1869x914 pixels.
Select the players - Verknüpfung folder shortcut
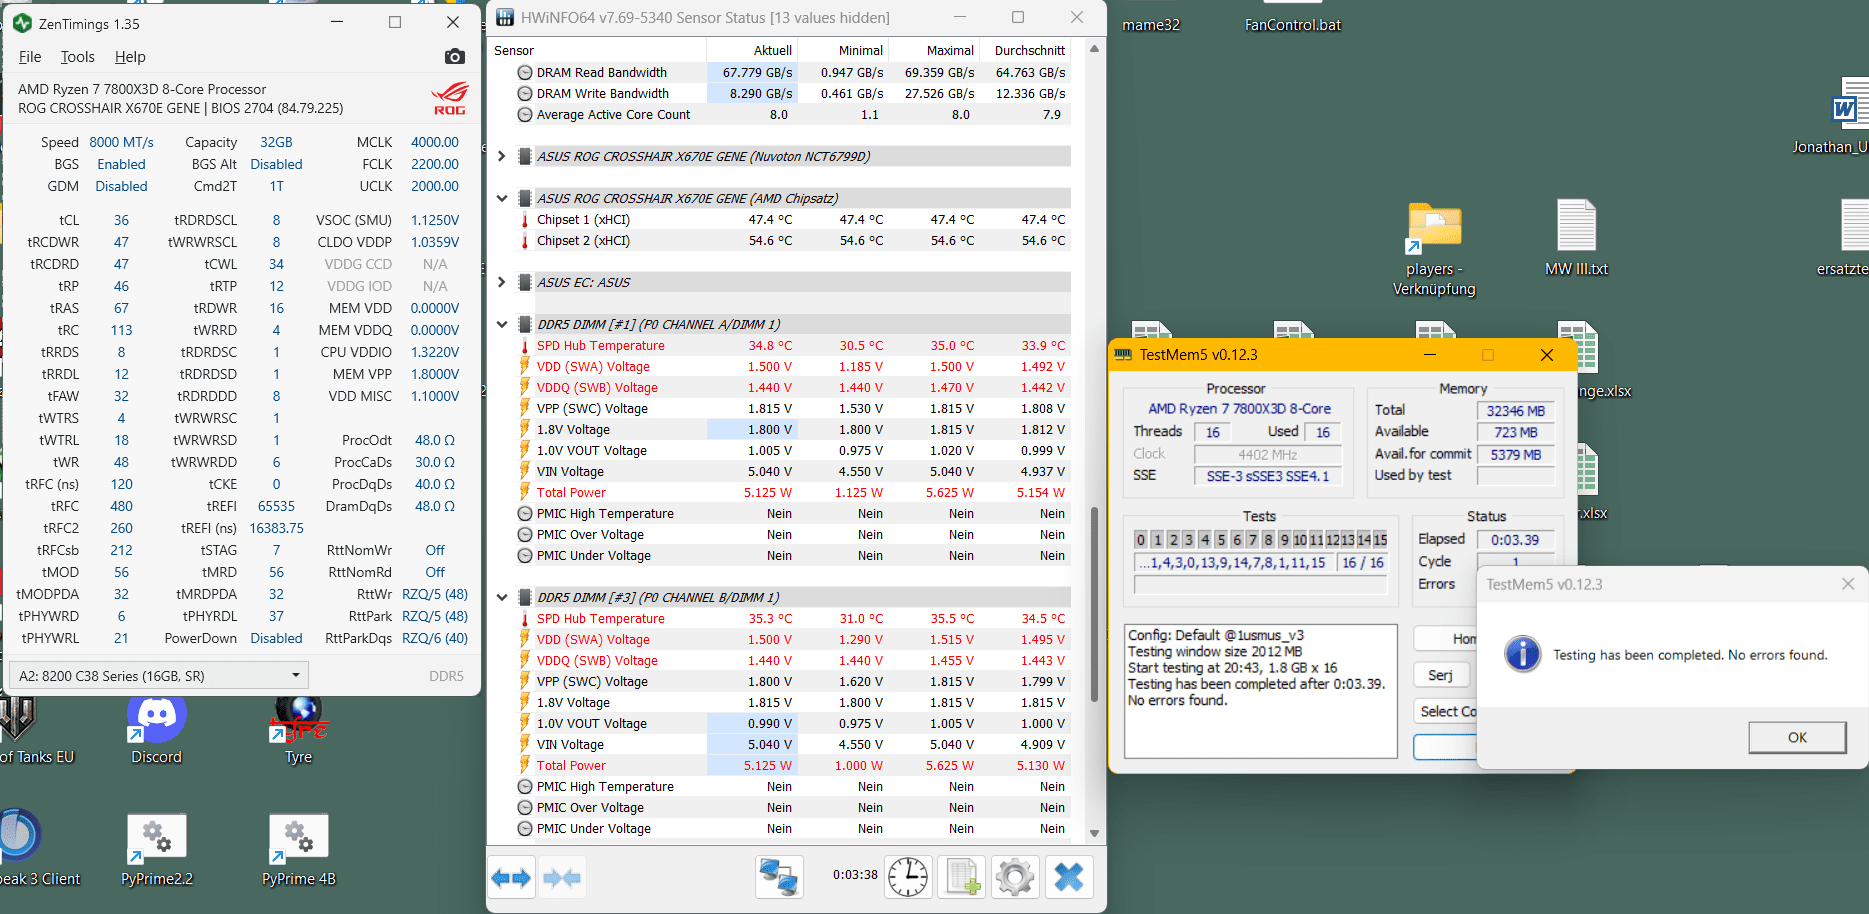point(1434,249)
